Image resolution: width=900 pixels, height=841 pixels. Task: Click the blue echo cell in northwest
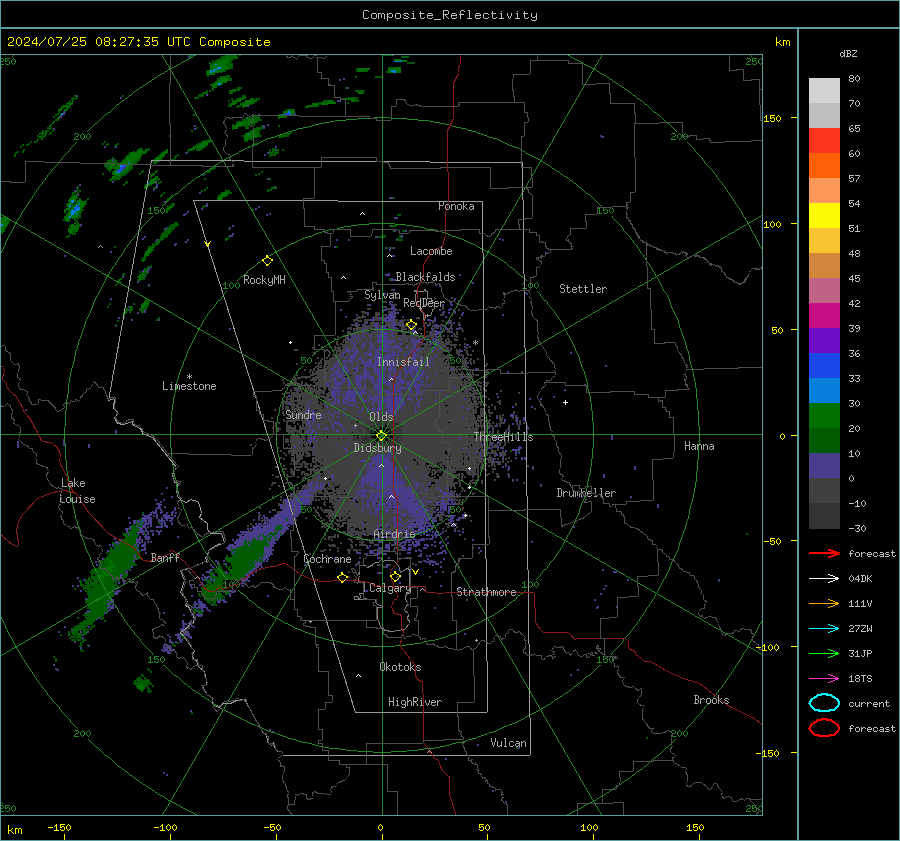click(x=74, y=209)
